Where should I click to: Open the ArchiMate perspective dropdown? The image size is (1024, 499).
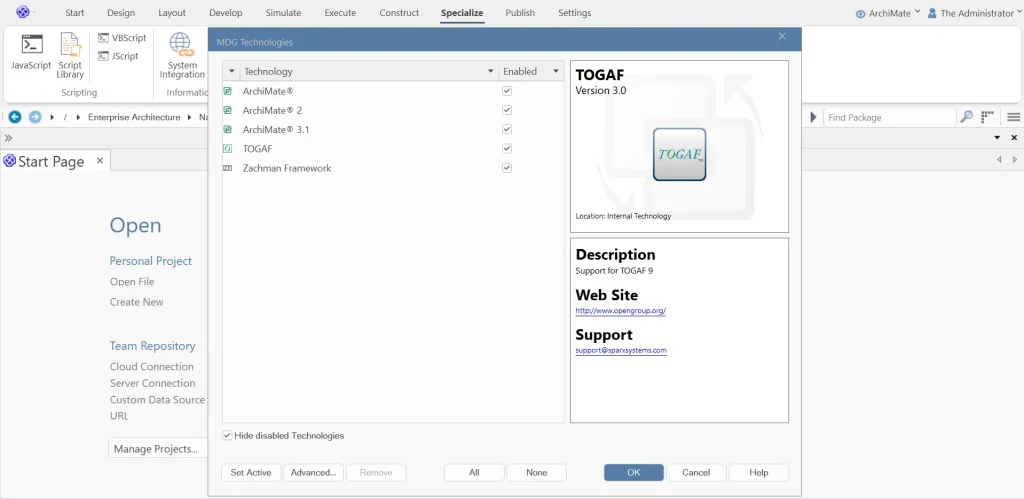(918, 12)
